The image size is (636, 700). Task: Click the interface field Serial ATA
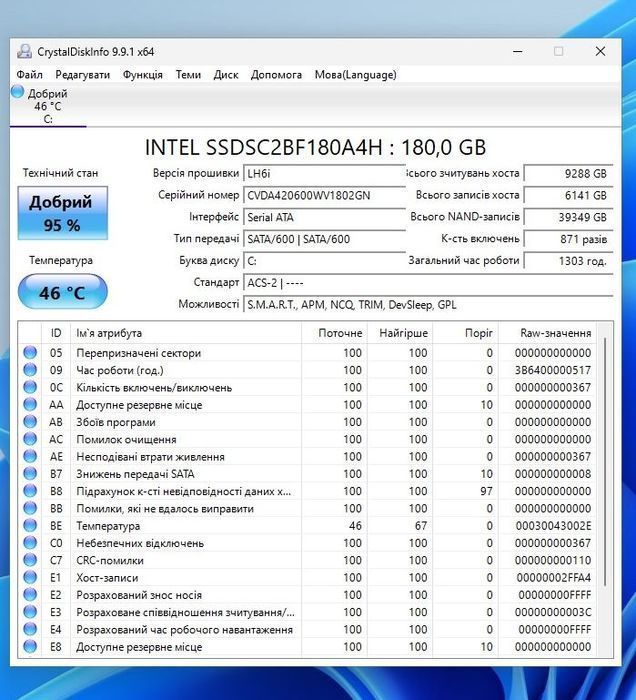(x=324, y=217)
